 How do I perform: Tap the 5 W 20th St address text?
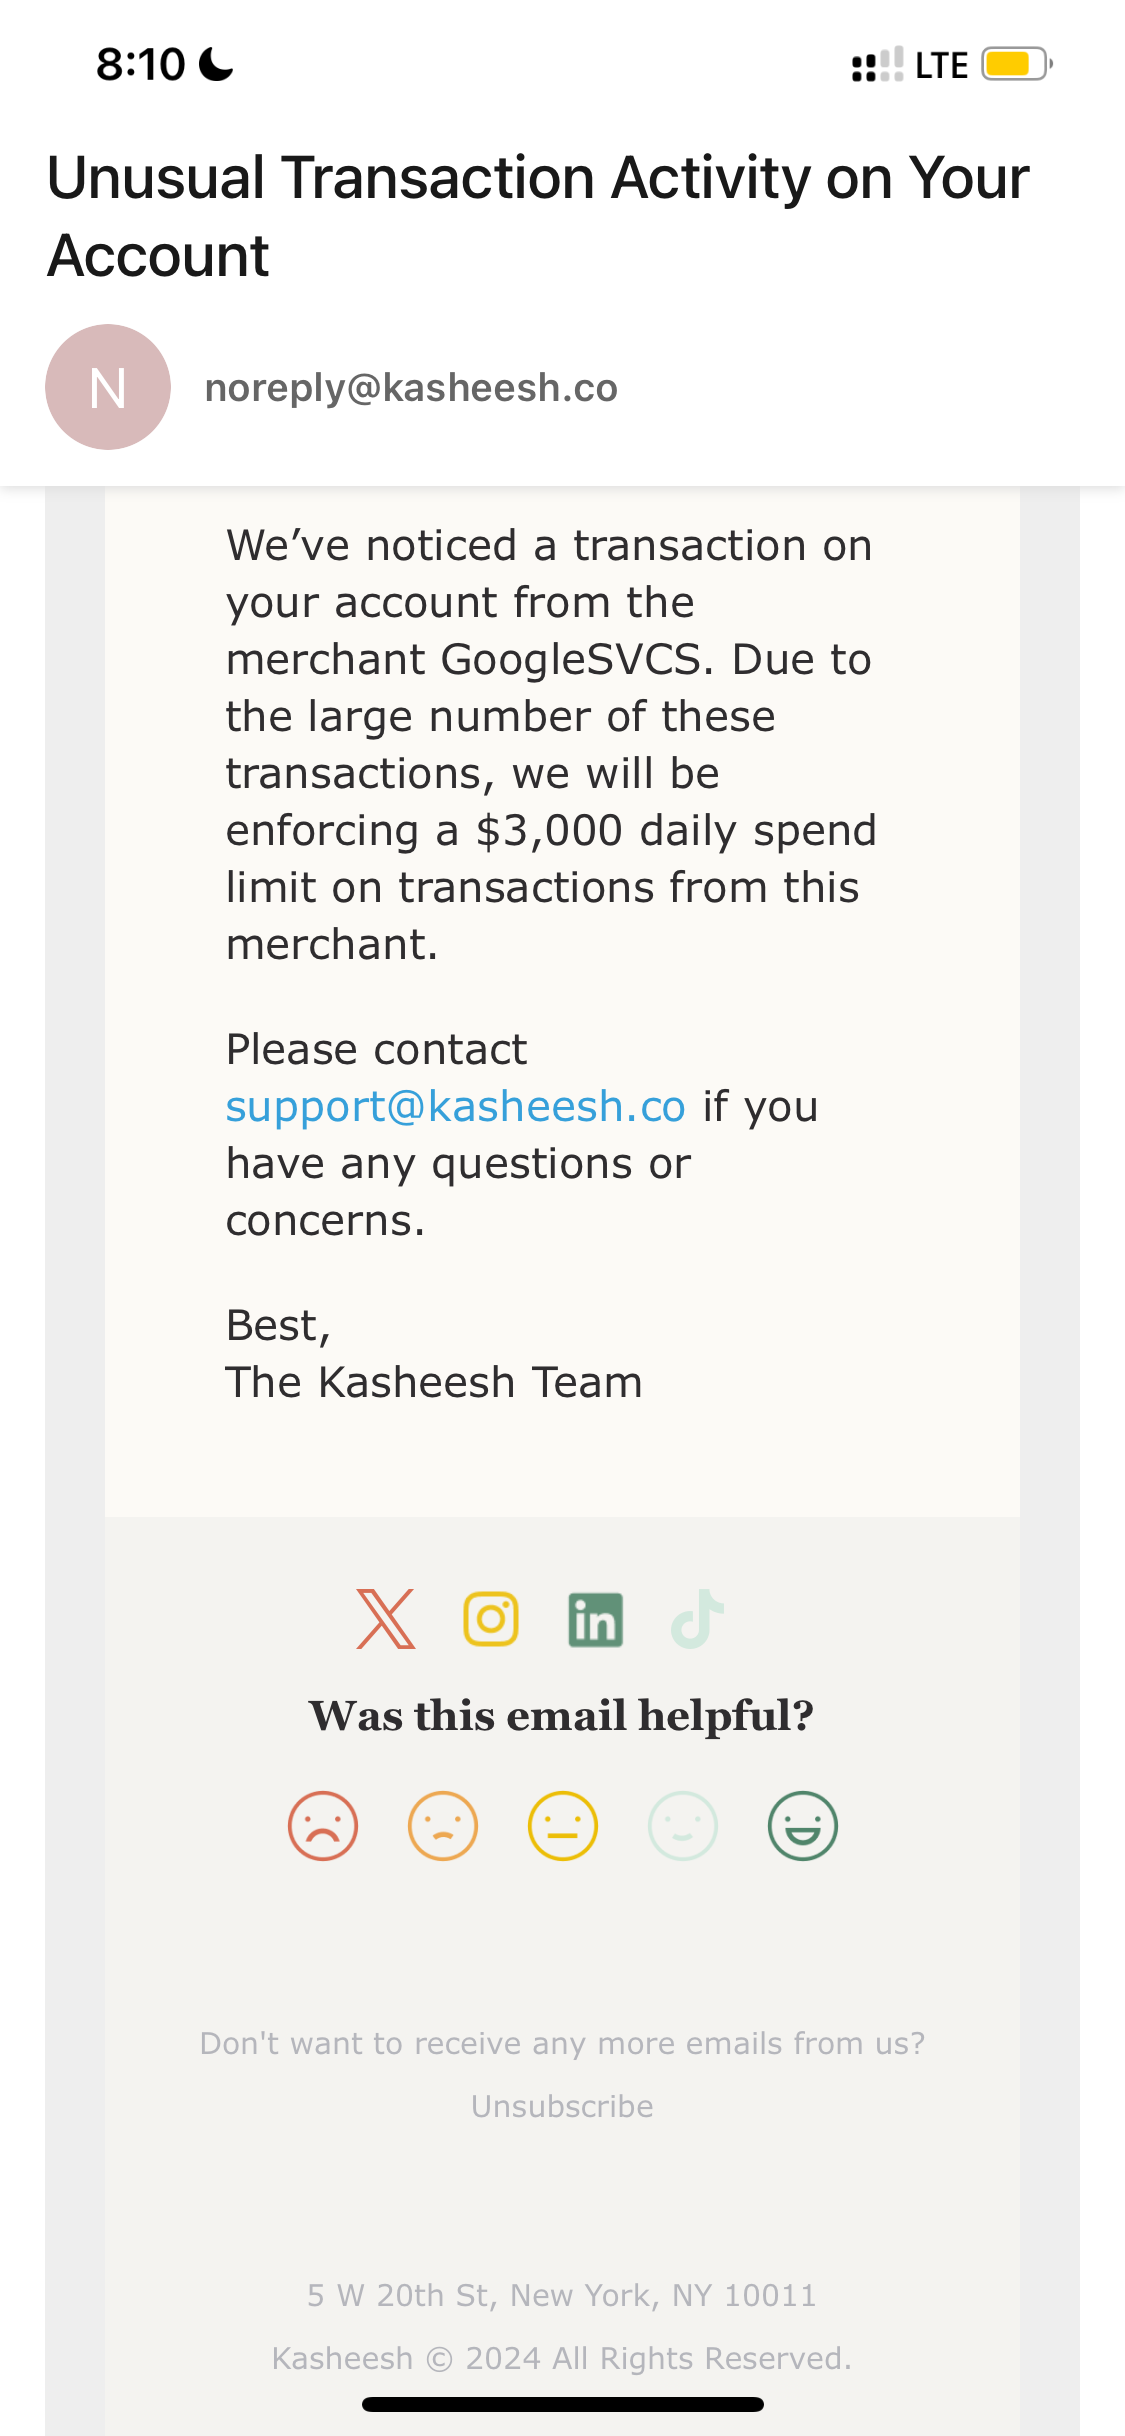tap(562, 2295)
